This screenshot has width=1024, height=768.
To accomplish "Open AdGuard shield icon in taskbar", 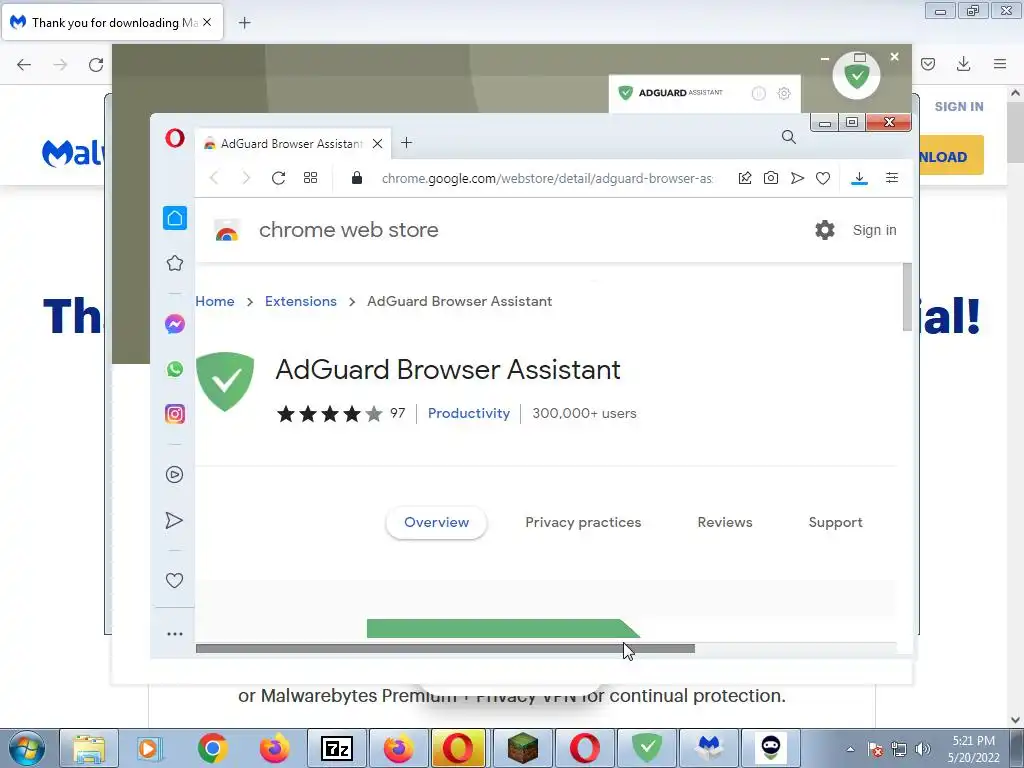I will click(x=647, y=748).
